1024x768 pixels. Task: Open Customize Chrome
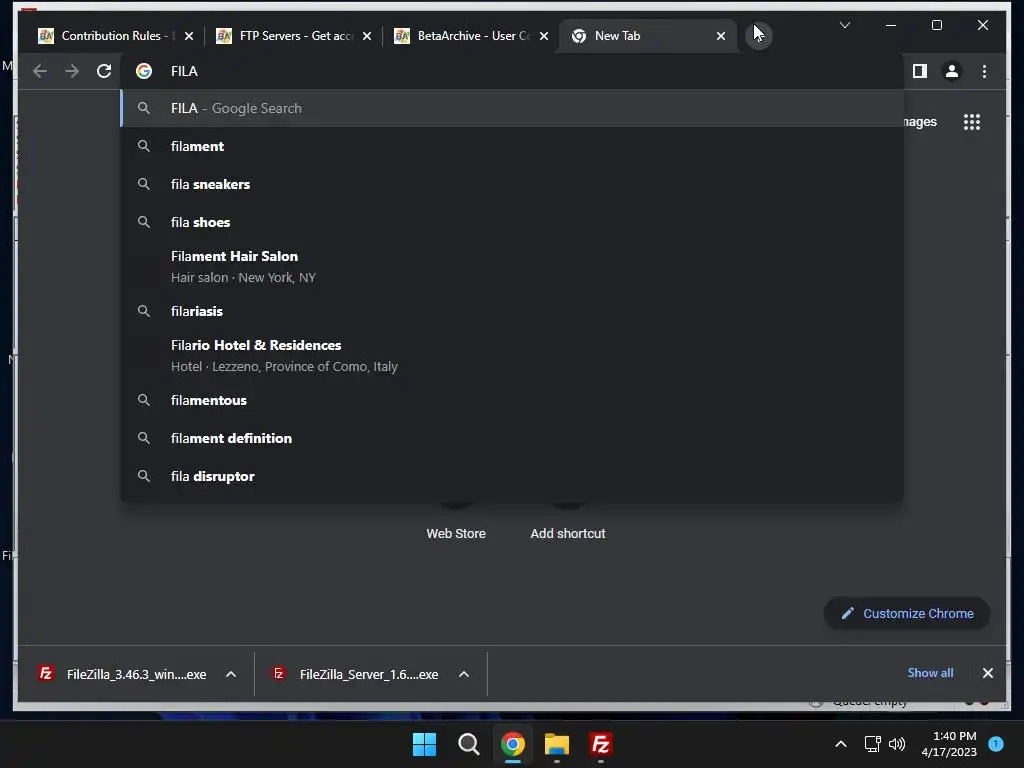pyautogui.click(x=907, y=613)
